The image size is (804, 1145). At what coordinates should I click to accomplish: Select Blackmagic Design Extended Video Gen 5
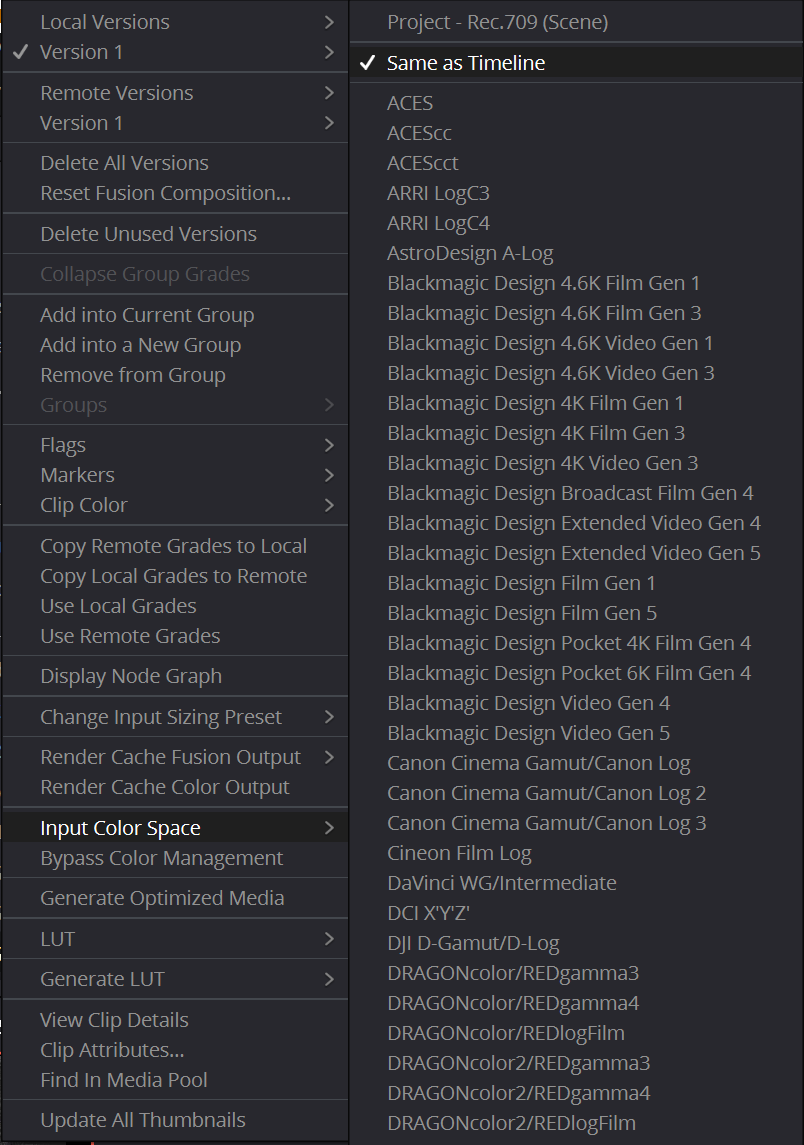pos(577,553)
